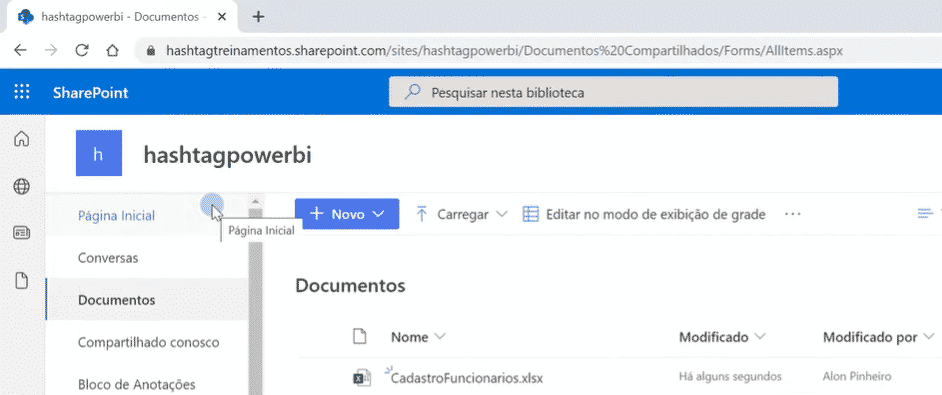Screen dimensions: 942x395
Task: Click the Alon Pinheiro modified-by name
Action: click(857, 377)
